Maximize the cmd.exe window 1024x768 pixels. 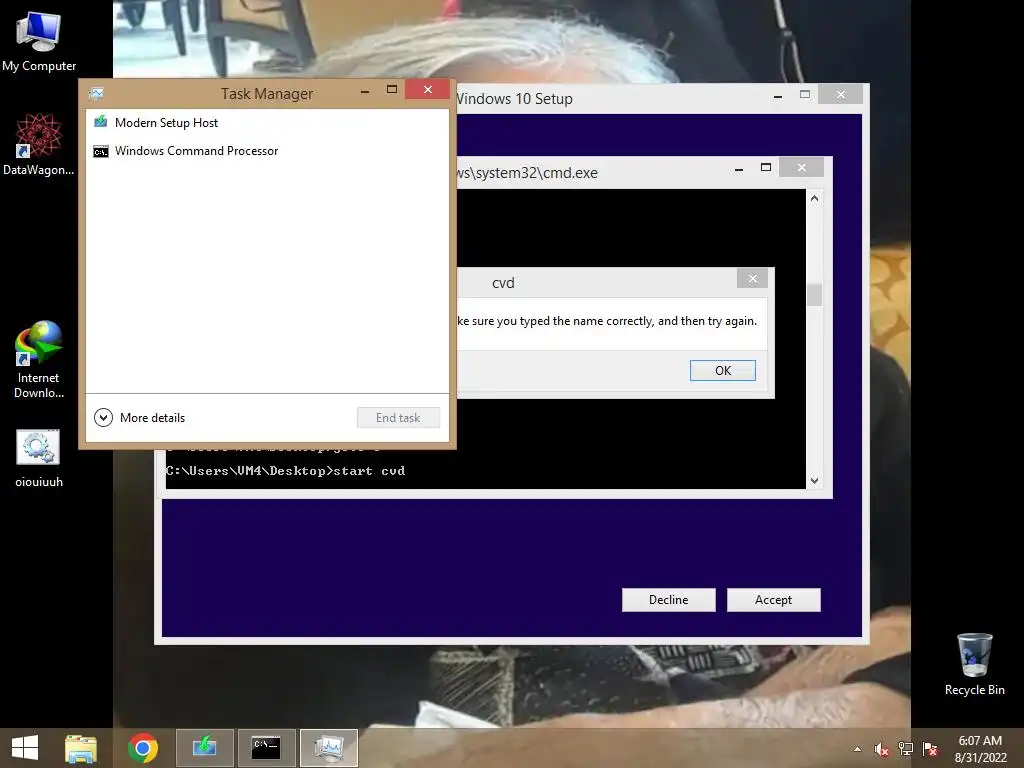pos(766,168)
